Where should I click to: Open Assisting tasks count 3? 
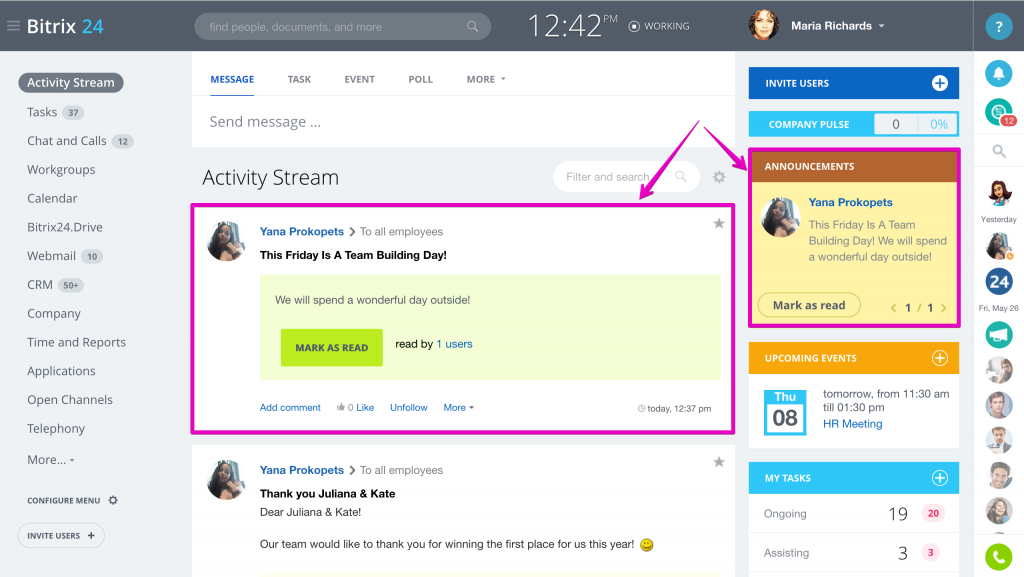[903, 553]
